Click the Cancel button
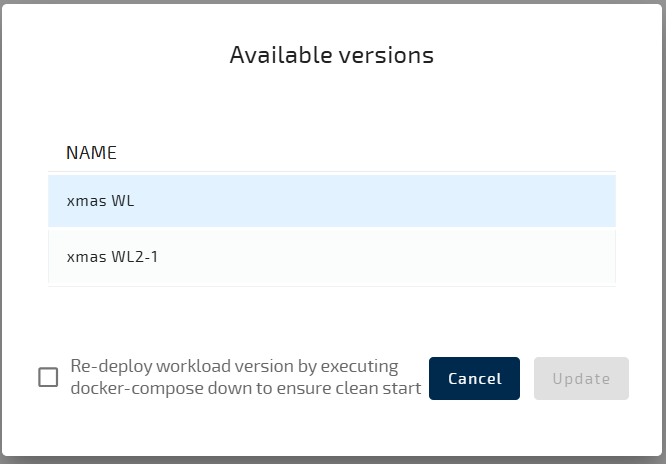Viewport: 666px width, 464px height. pos(474,378)
